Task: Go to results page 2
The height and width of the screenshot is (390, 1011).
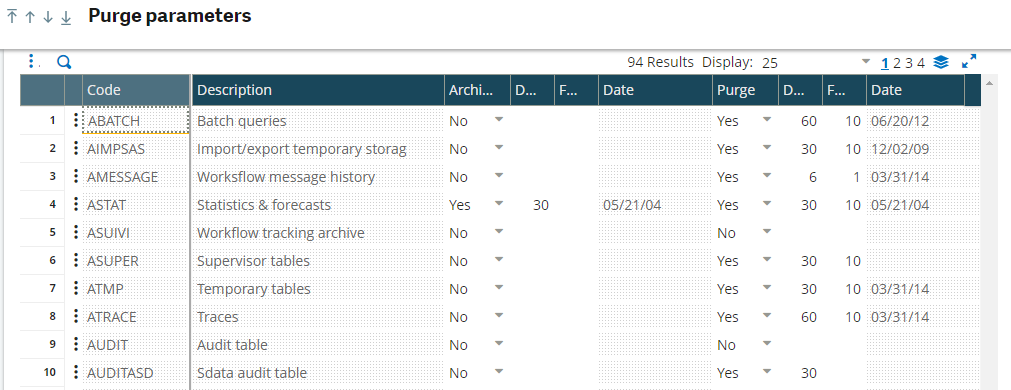Action: pos(897,63)
